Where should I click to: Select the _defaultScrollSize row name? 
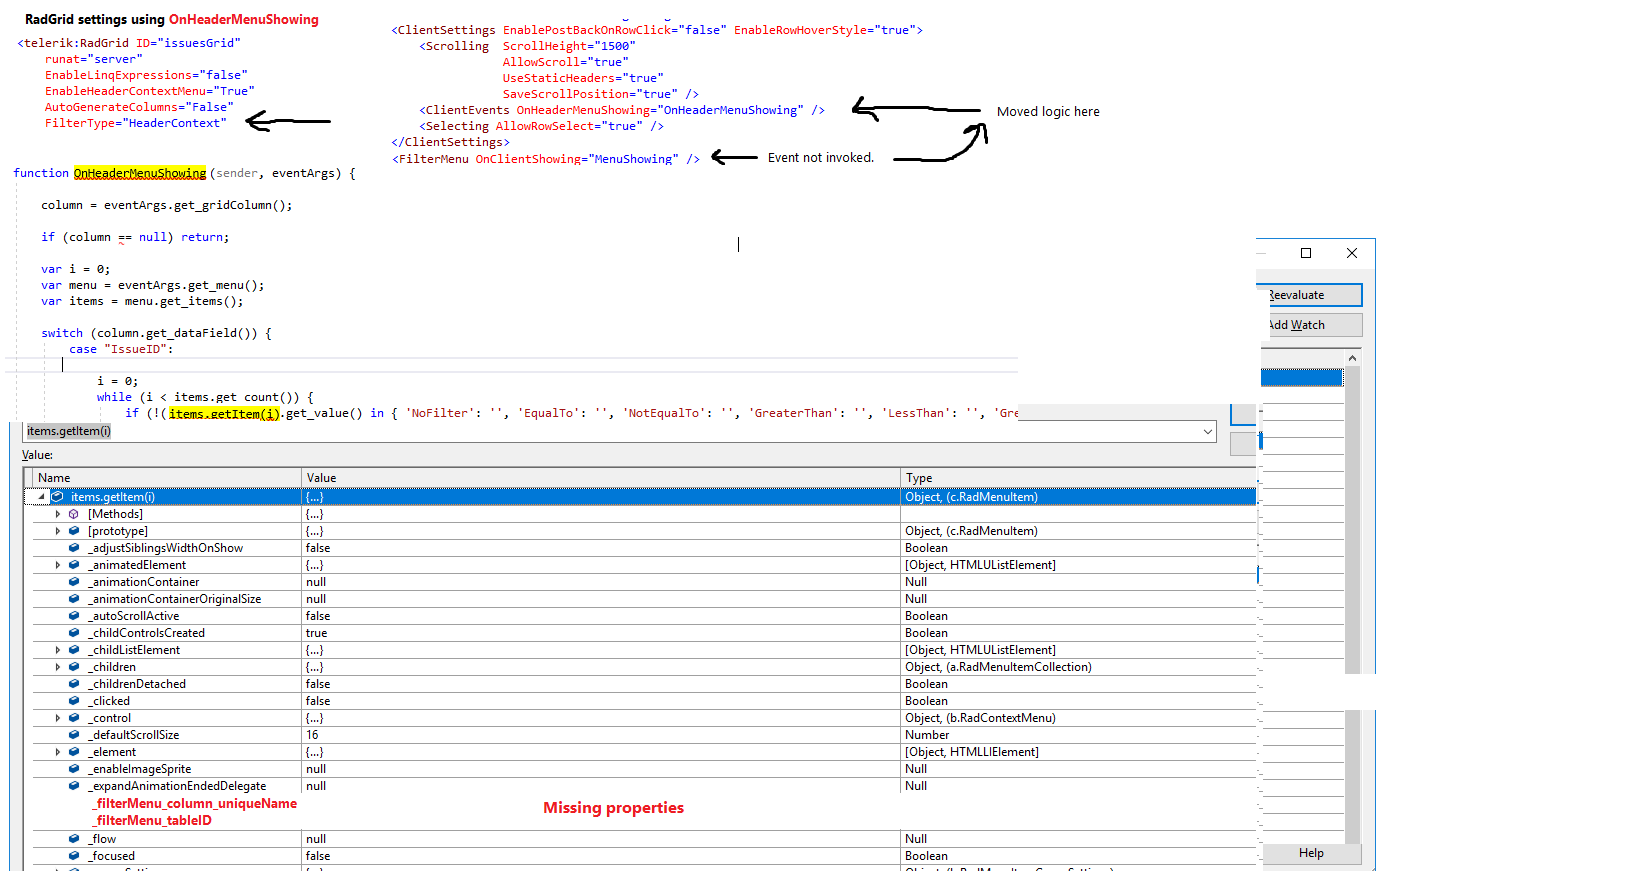[133, 735]
